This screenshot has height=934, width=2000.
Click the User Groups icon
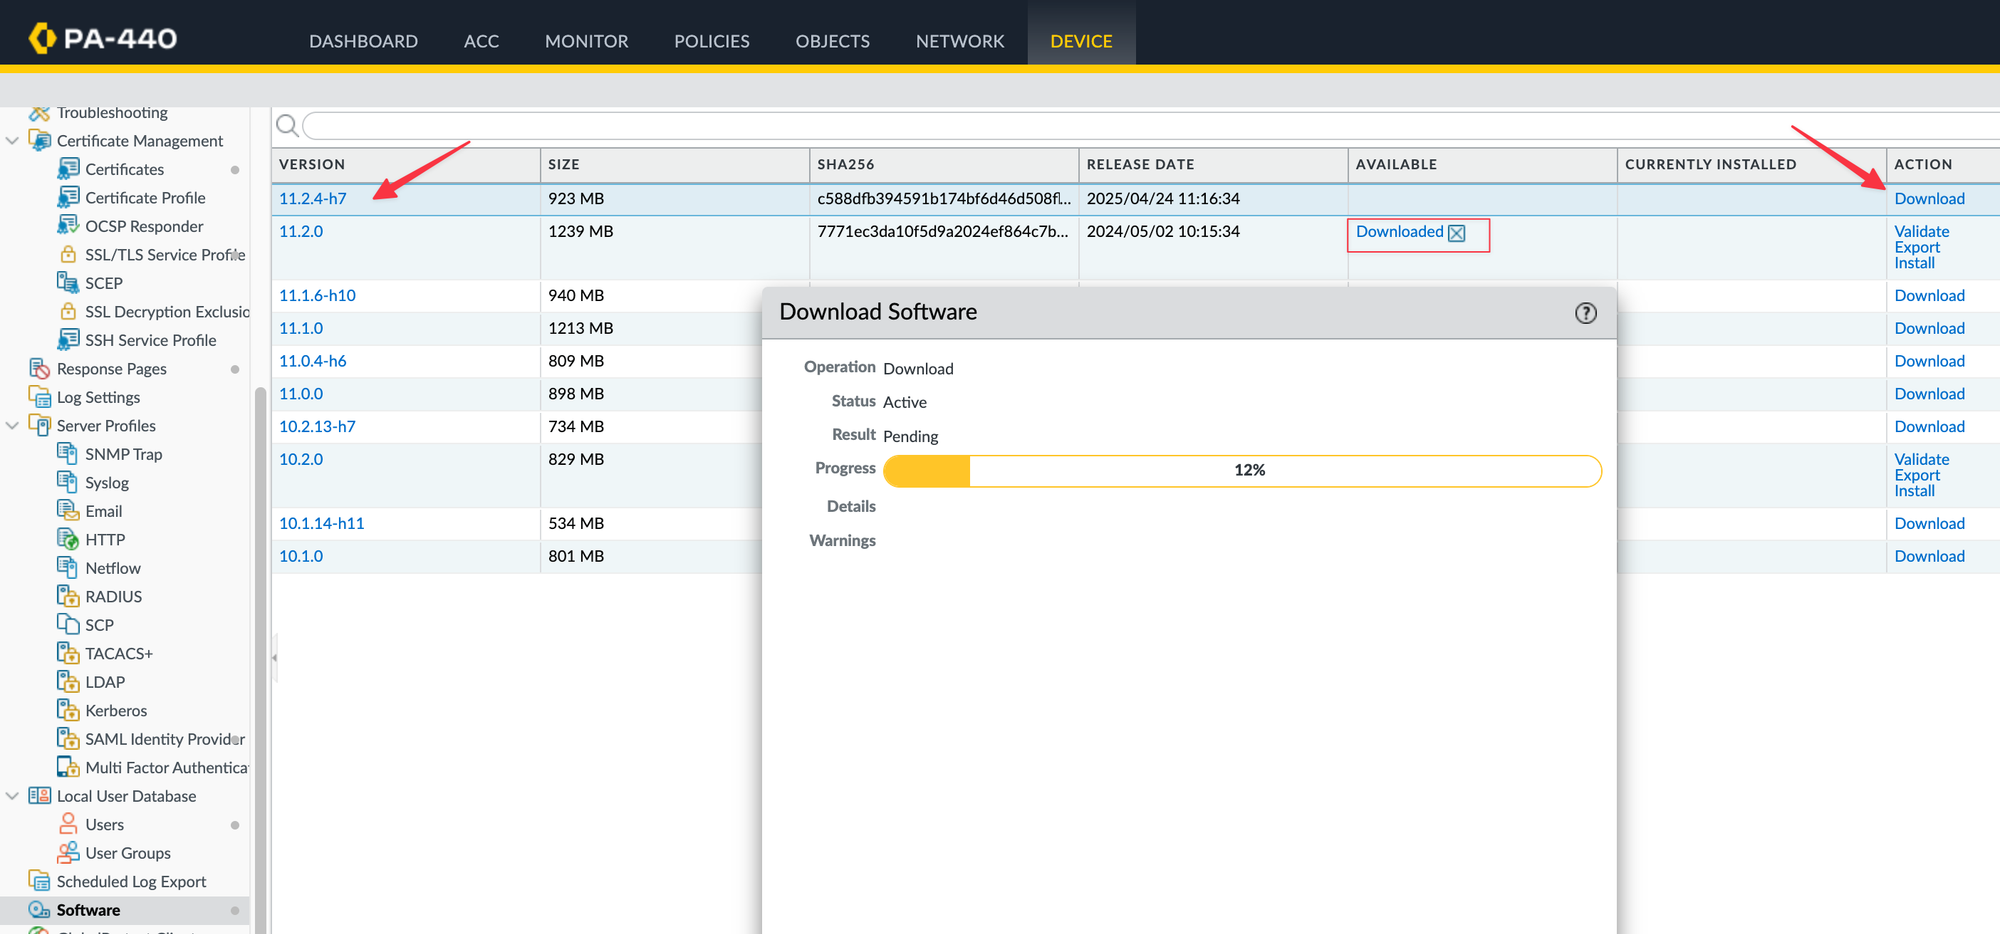point(68,853)
